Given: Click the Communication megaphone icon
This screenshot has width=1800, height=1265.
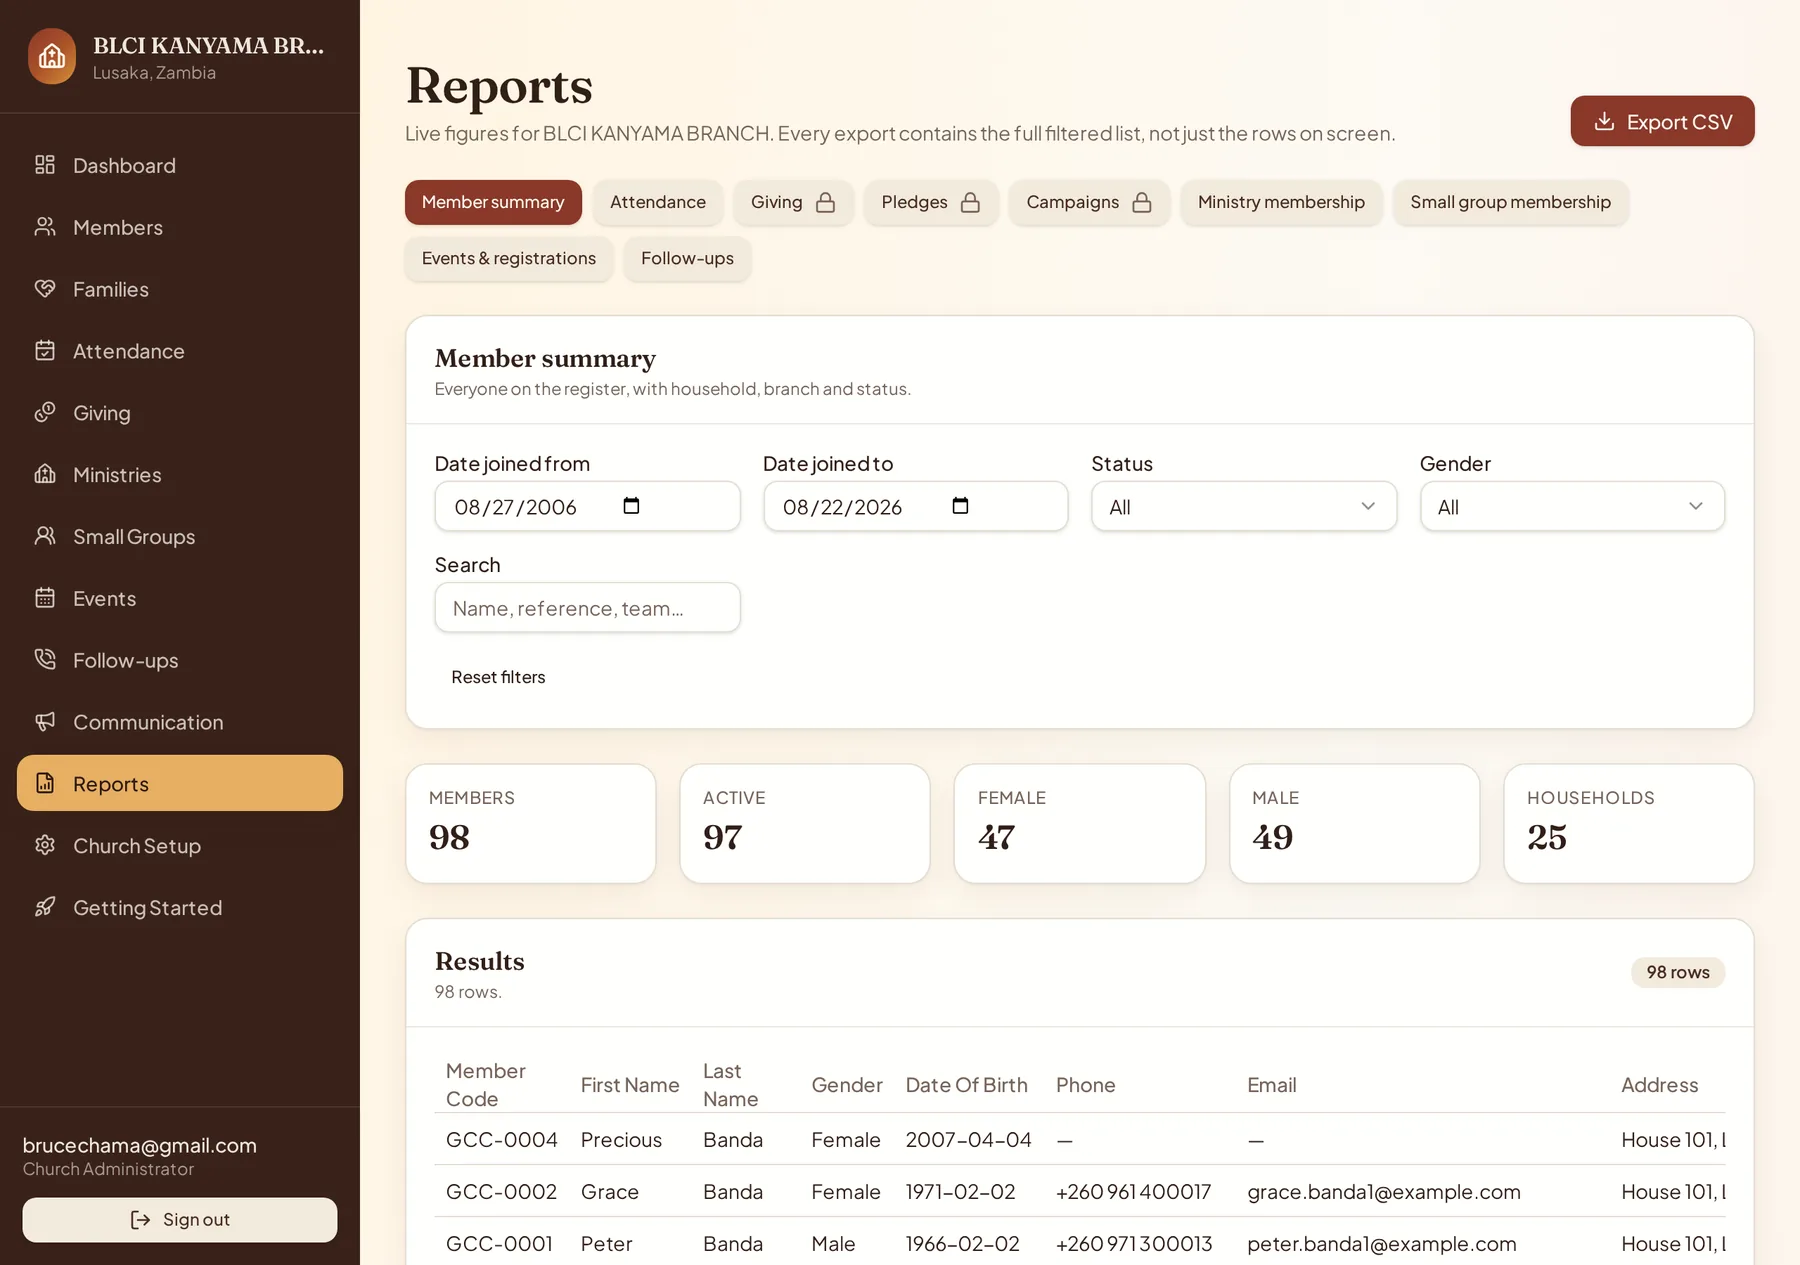Looking at the screenshot, I should click(45, 722).
